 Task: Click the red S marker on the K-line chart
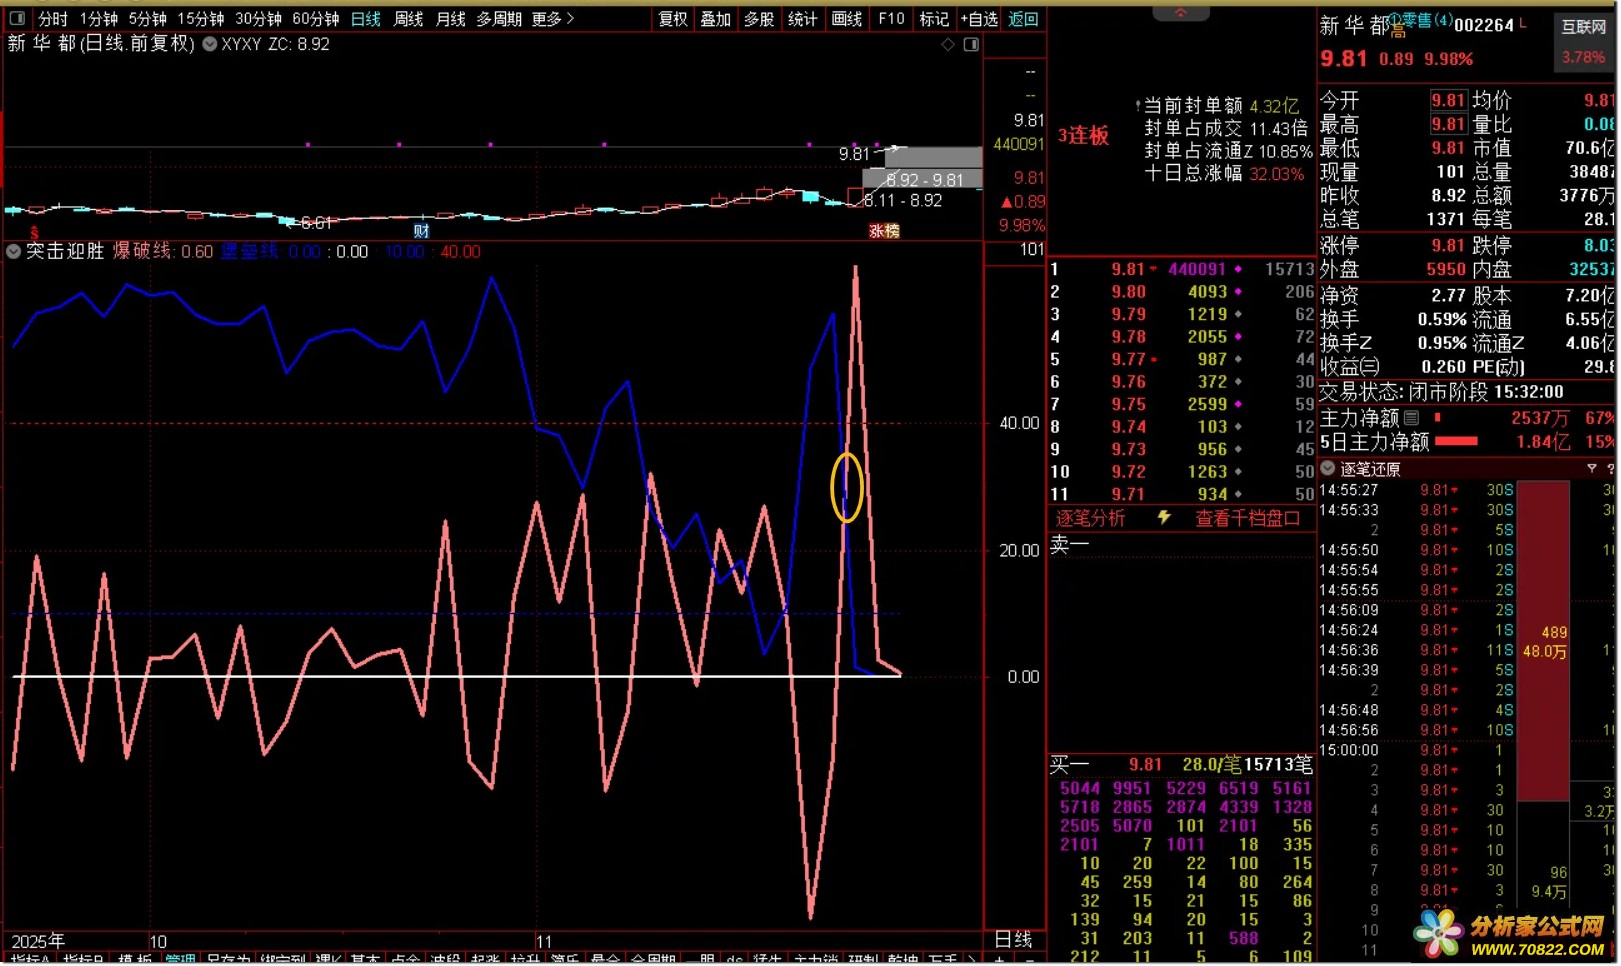pyautogui.click(x=35, y=232)
